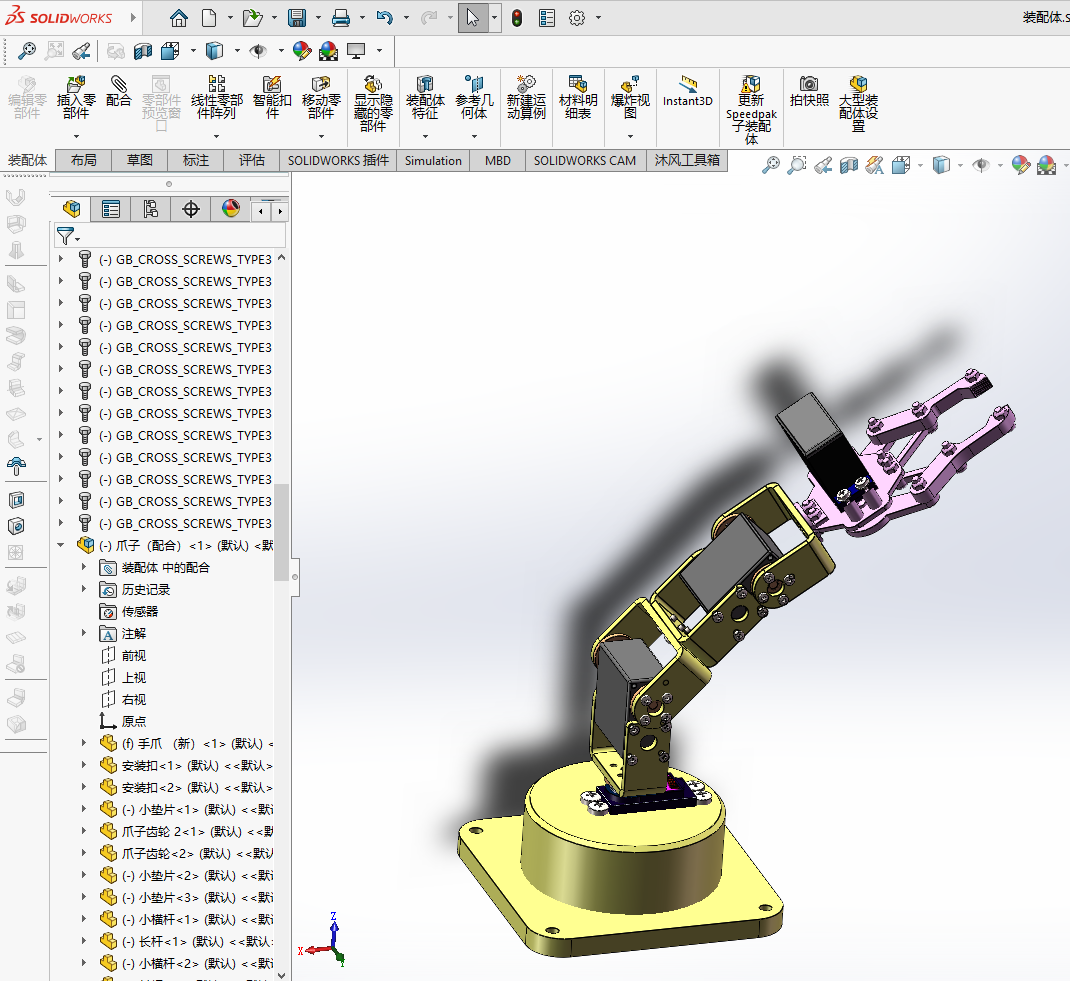1070x981 pixels.
Task: Expand the (-) 长杆<1> part
Action: (x=84, y=941)
